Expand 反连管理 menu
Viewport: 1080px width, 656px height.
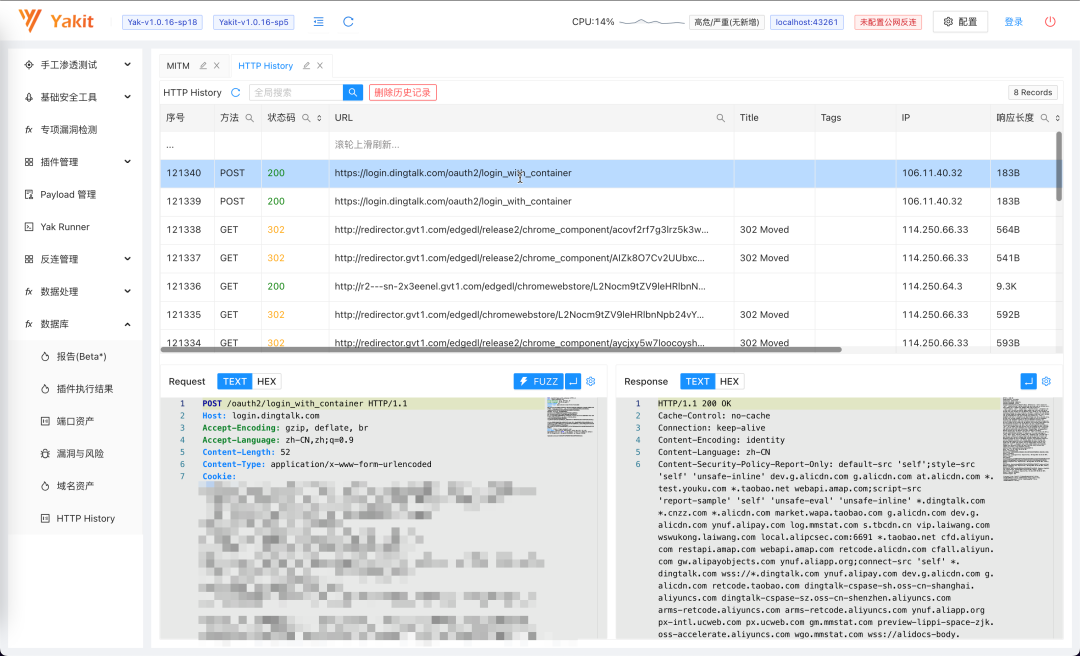point(127,259)
